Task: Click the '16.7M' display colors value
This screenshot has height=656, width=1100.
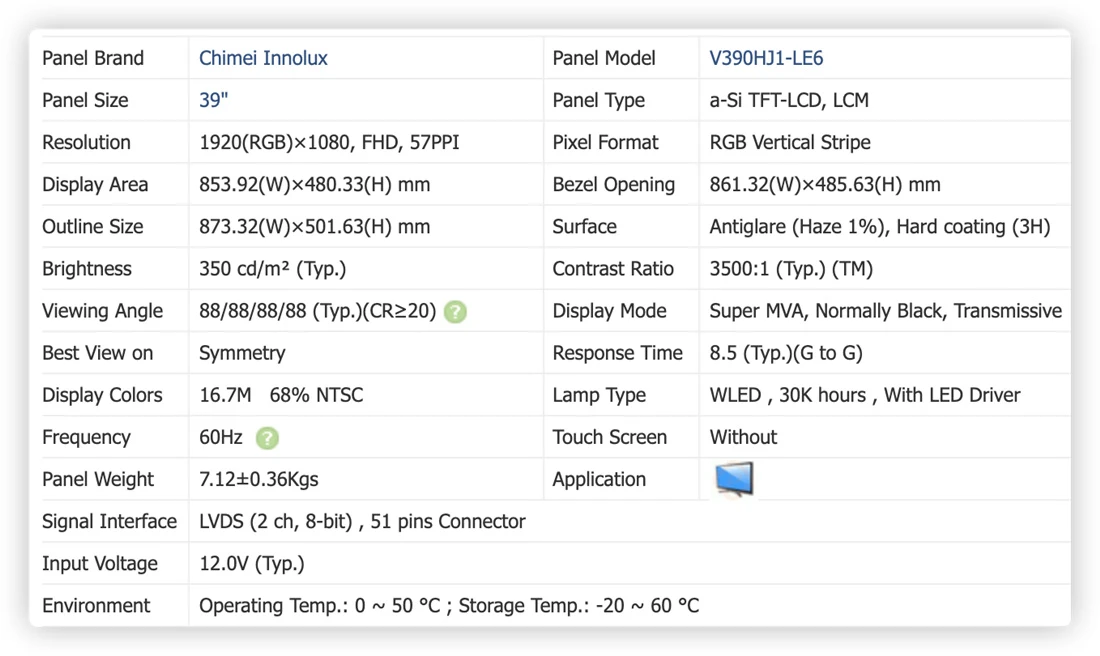Action: tap(225, 395)
